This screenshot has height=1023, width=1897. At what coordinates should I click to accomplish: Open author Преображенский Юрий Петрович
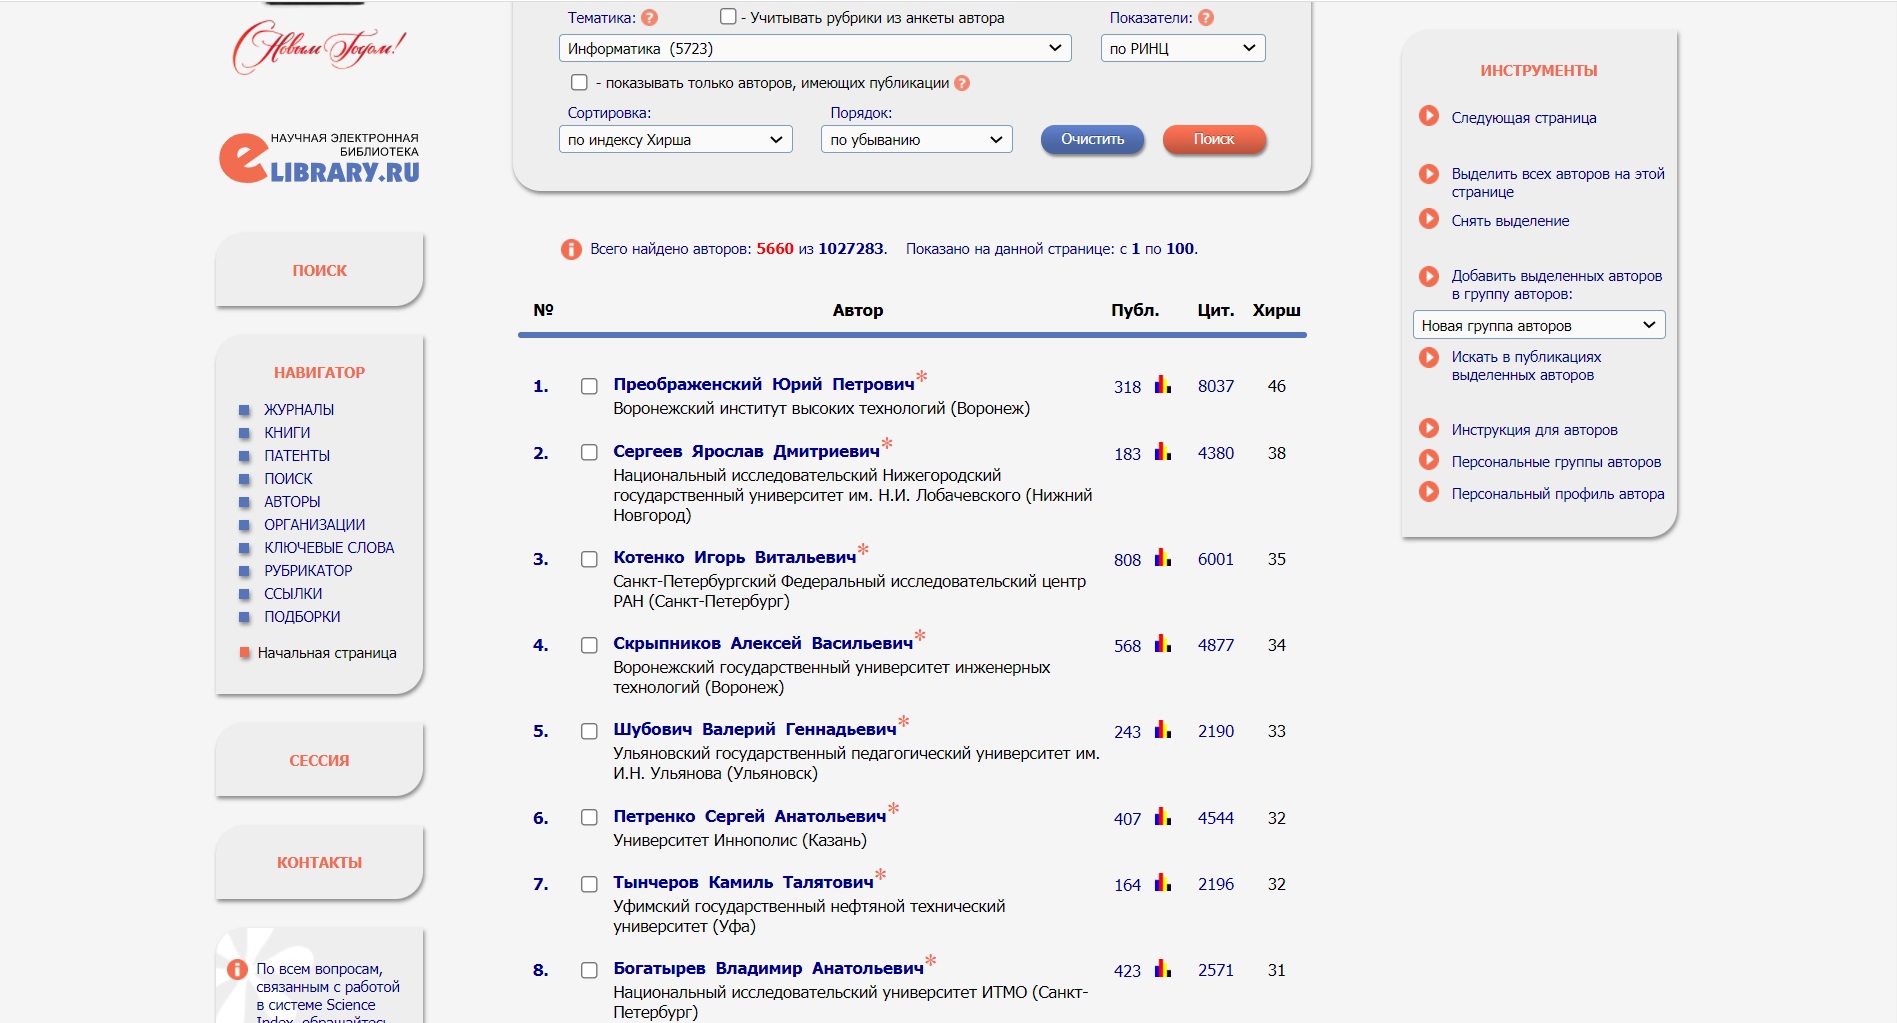click(764, 384)
